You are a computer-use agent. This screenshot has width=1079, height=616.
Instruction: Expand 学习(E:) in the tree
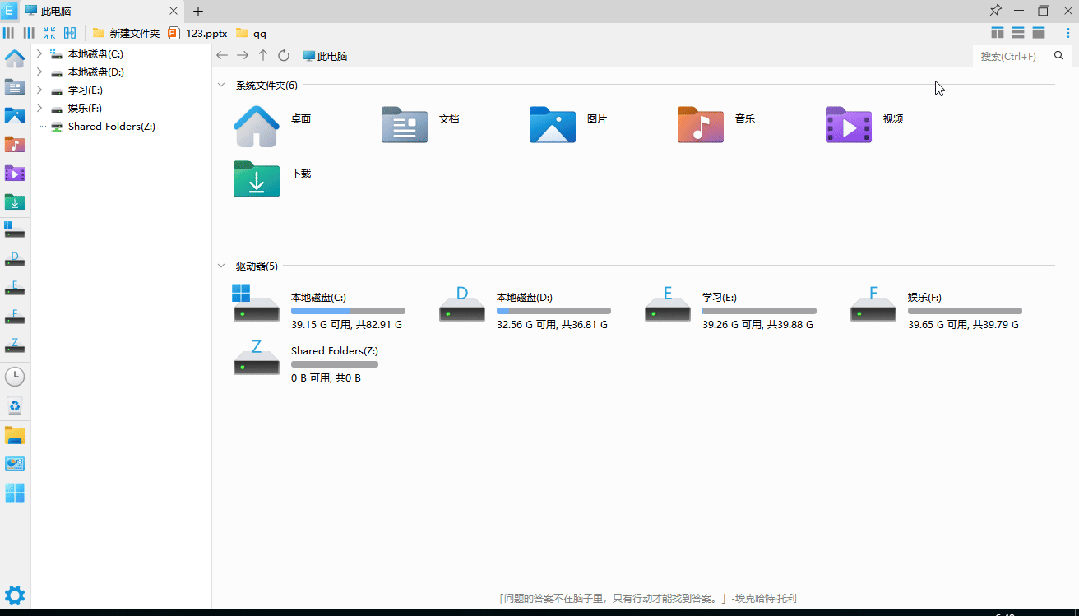[x=39, y=90]
